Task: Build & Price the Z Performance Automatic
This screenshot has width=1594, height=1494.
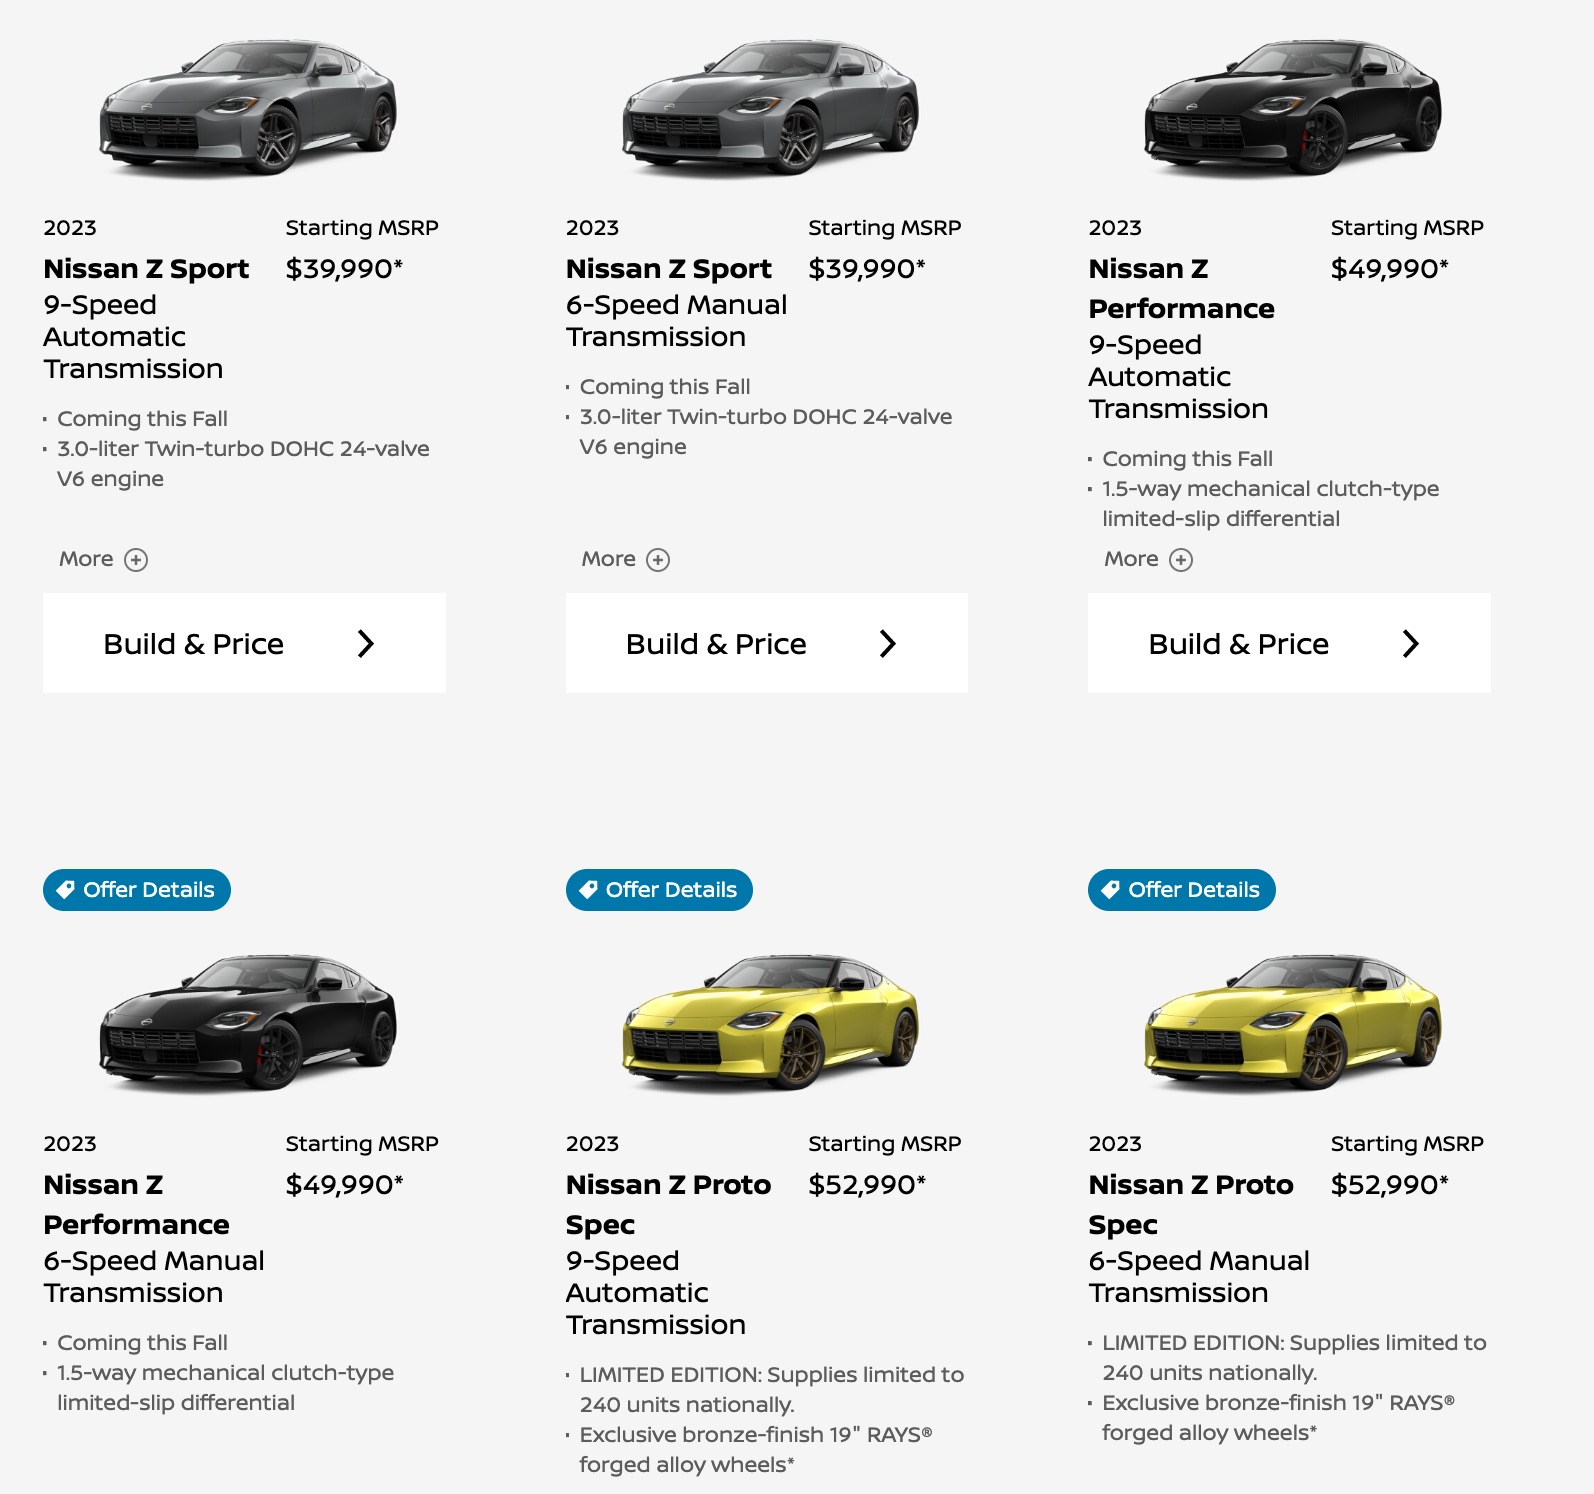Action: point(1288,643)
